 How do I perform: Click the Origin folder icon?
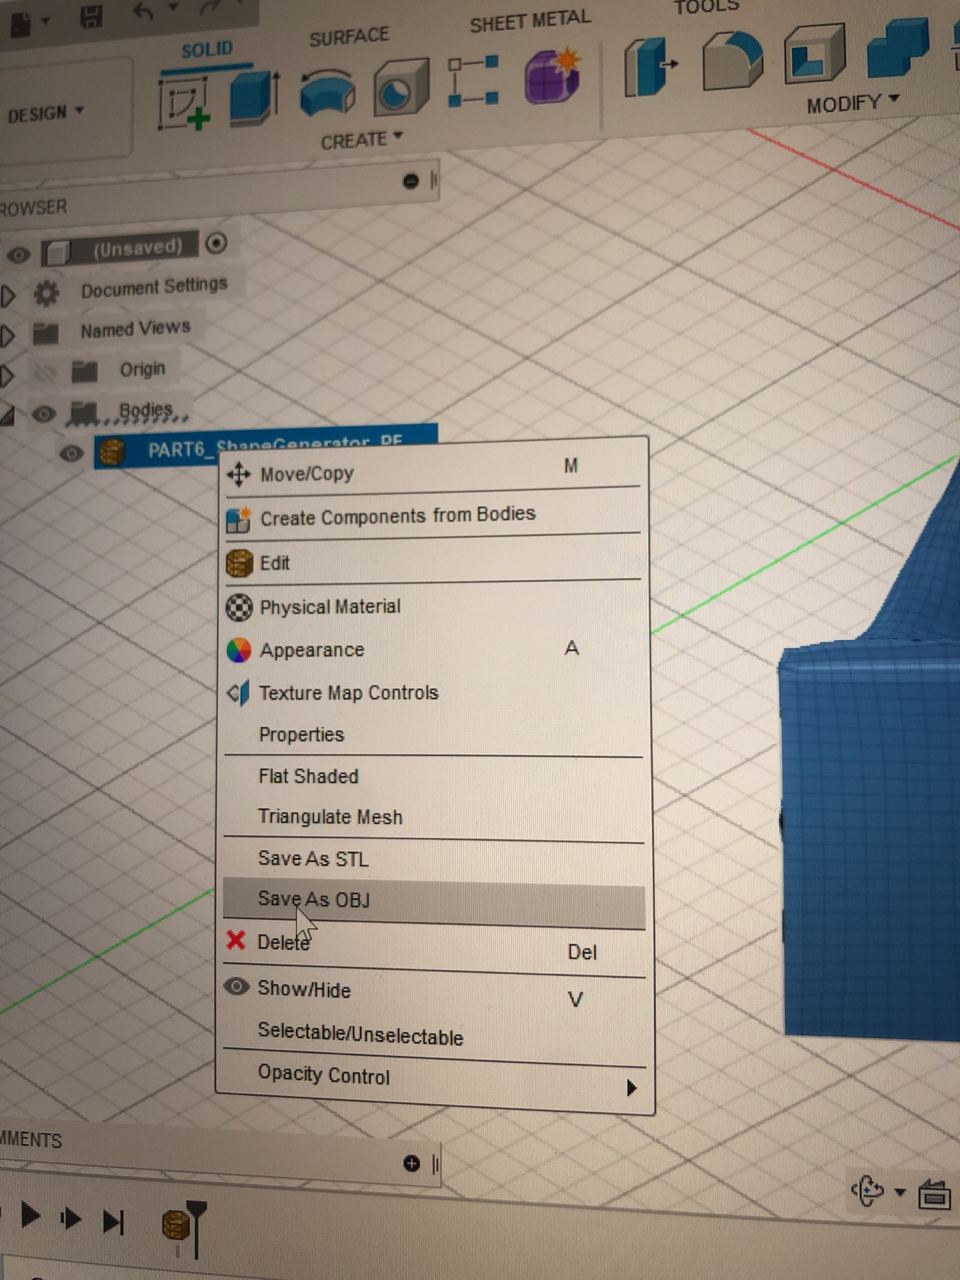85,372
